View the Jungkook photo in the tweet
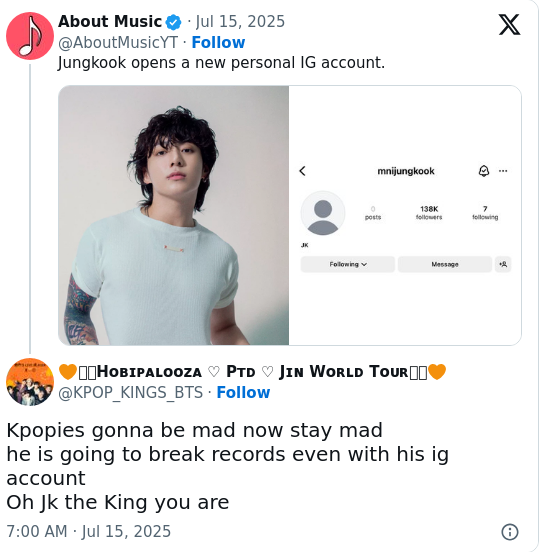Image resolution: width=548 pixels, height=552 pixels. [x=174, y=215]
